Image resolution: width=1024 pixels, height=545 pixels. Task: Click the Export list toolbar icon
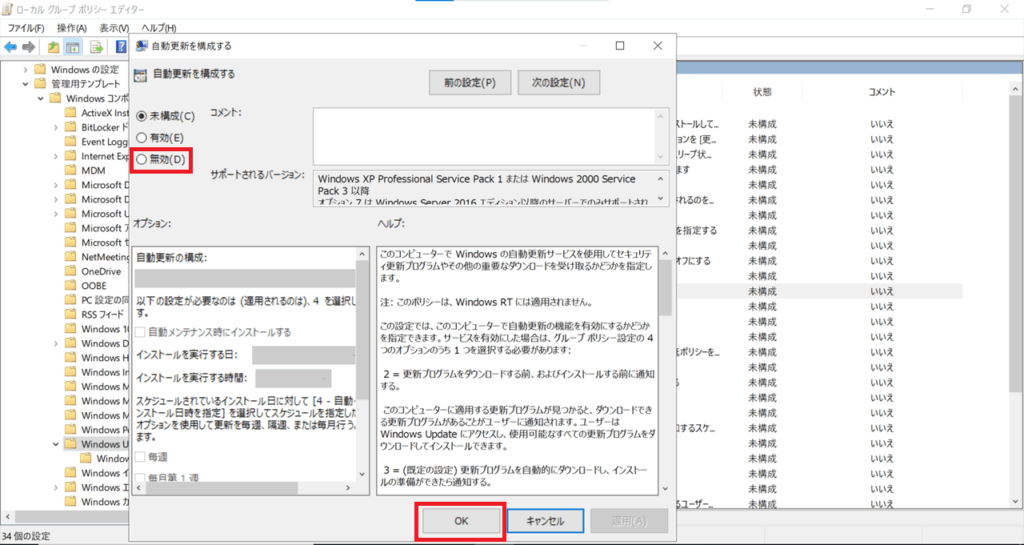(97, 47)
